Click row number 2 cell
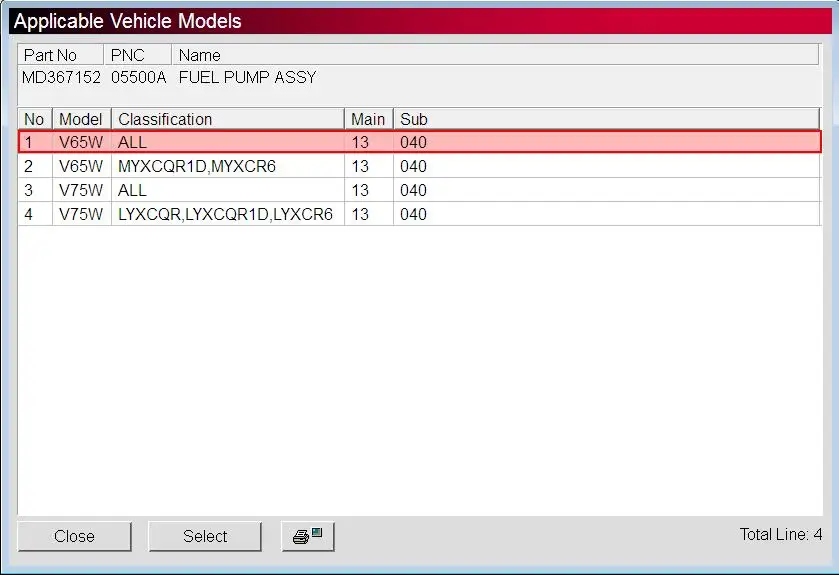Screen dimensions: 839x575 coord(35,166)
